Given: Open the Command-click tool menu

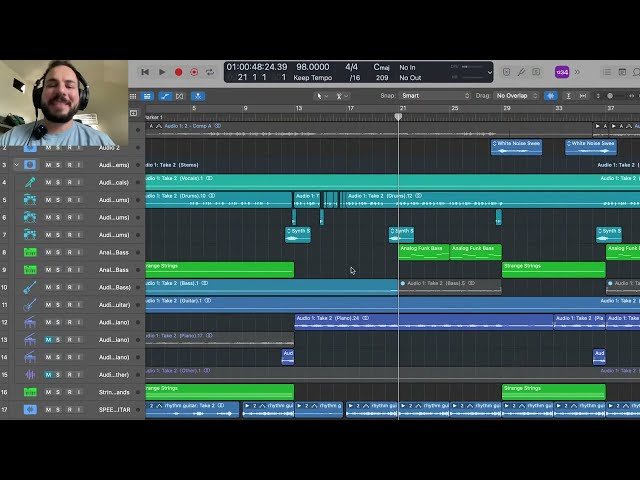Looking at the screenshot, I should [342, 96].
